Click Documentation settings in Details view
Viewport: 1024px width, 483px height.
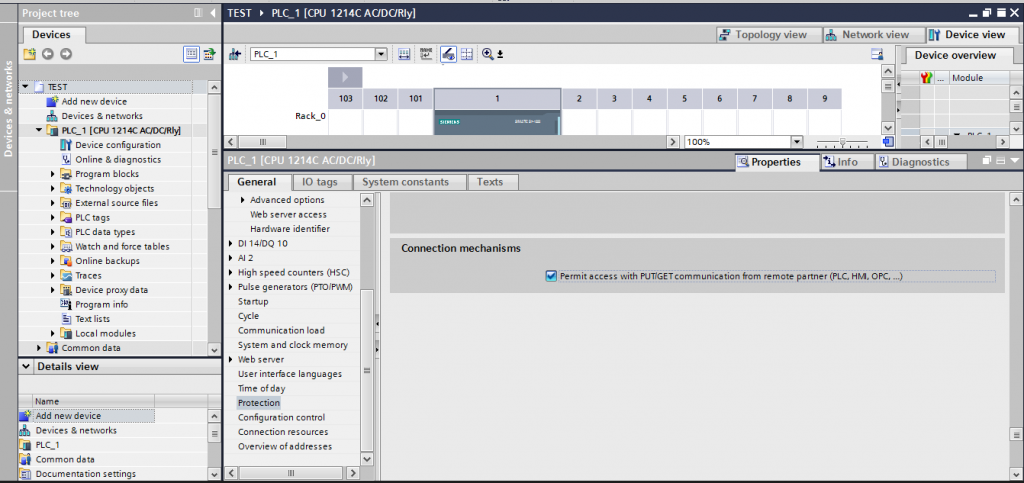coord(86,474)
